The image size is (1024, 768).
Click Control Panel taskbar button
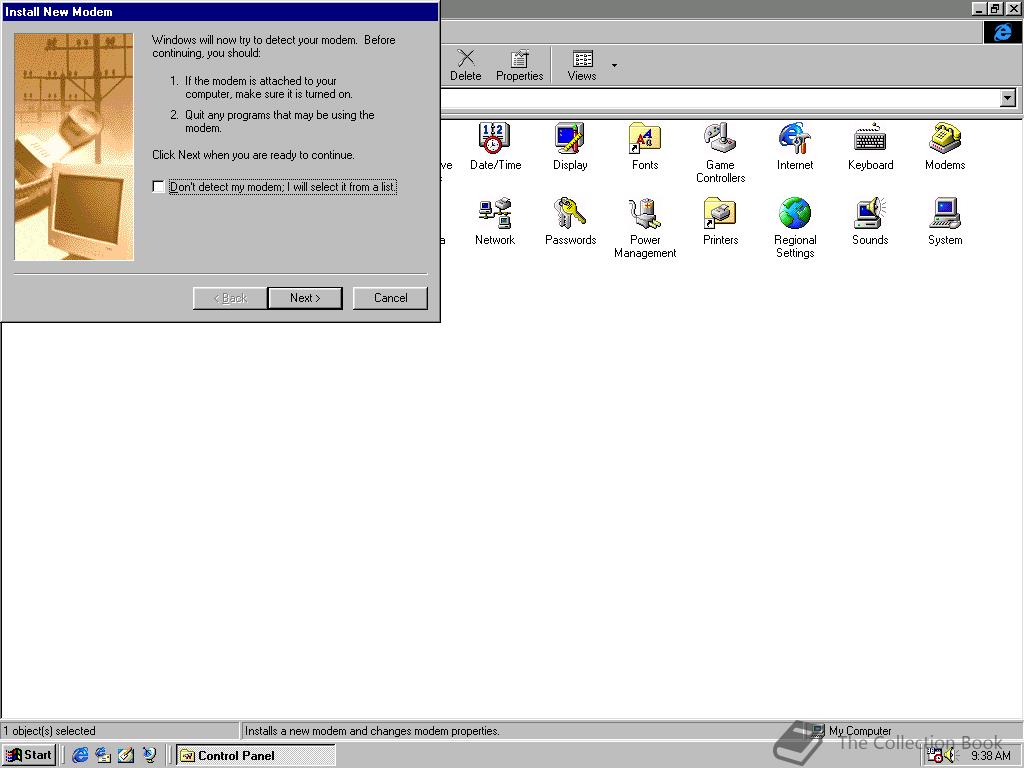tap(256, 756)
